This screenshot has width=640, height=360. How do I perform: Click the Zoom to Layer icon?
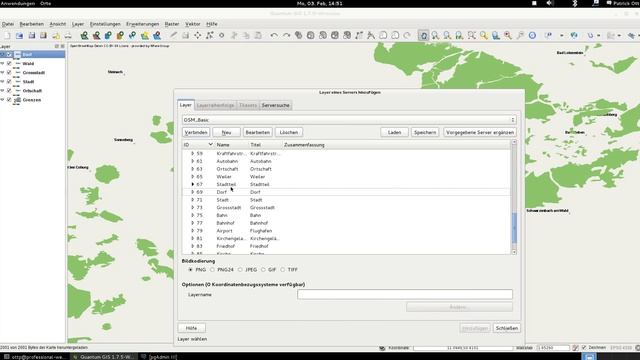click(496, 36)
